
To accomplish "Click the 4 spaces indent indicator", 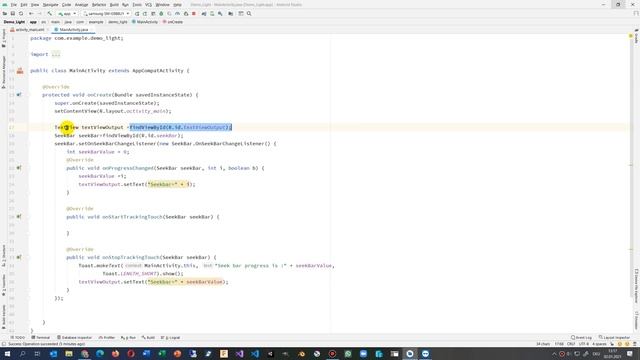I will (x=599, y=344).
